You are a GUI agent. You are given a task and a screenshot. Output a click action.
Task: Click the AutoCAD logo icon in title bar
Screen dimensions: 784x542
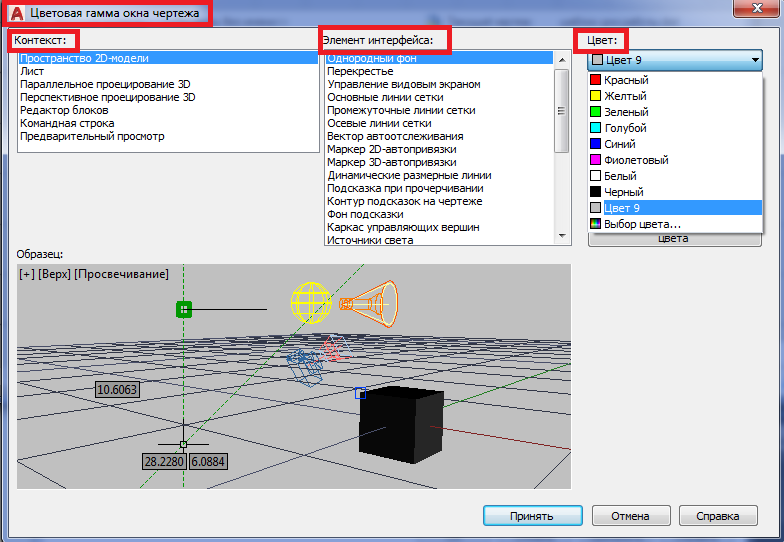tap(15, 14)
